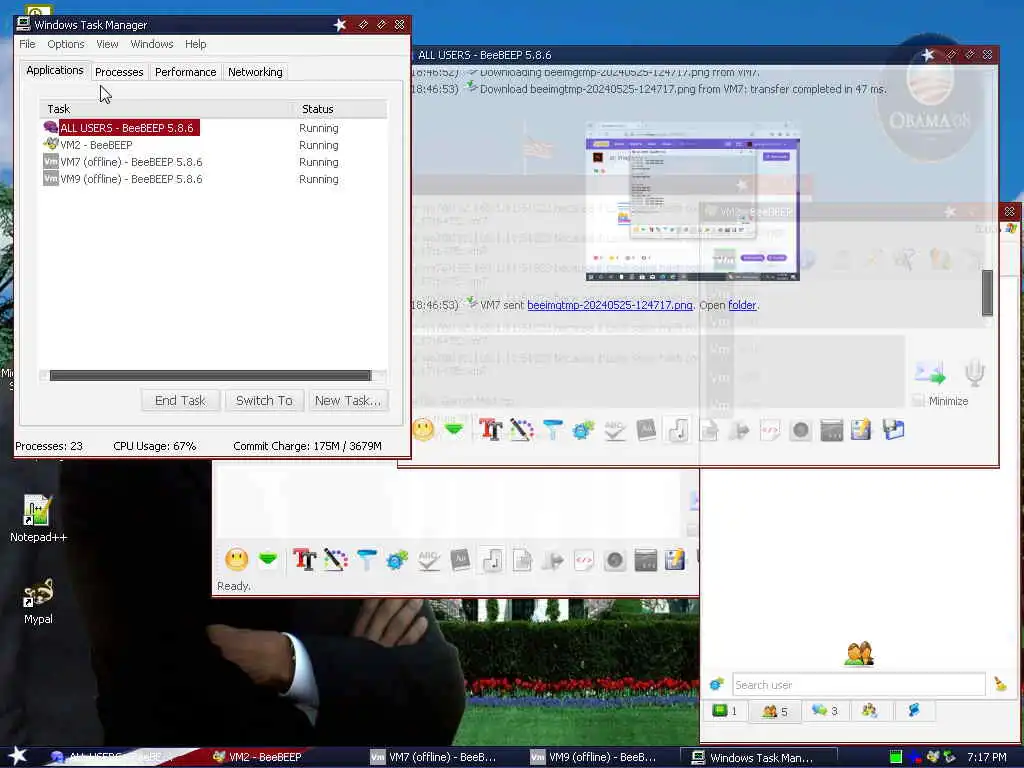Click the notes pencil icon in ALL USERS toolbar
This screenshot has width=1024, height=768.
861,430
